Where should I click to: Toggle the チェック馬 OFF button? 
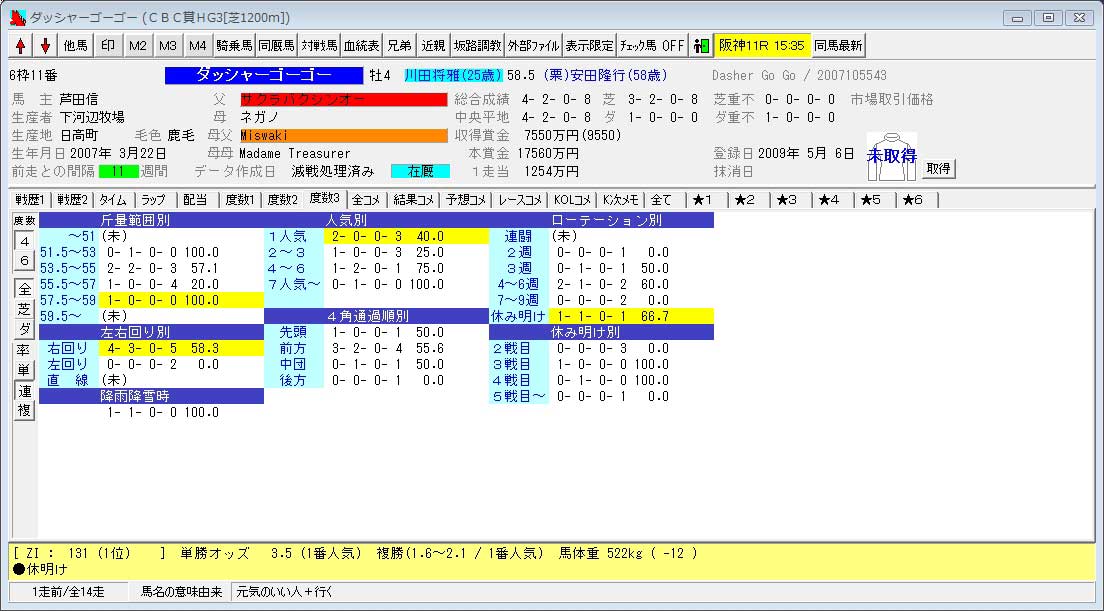tap(652, 46)
